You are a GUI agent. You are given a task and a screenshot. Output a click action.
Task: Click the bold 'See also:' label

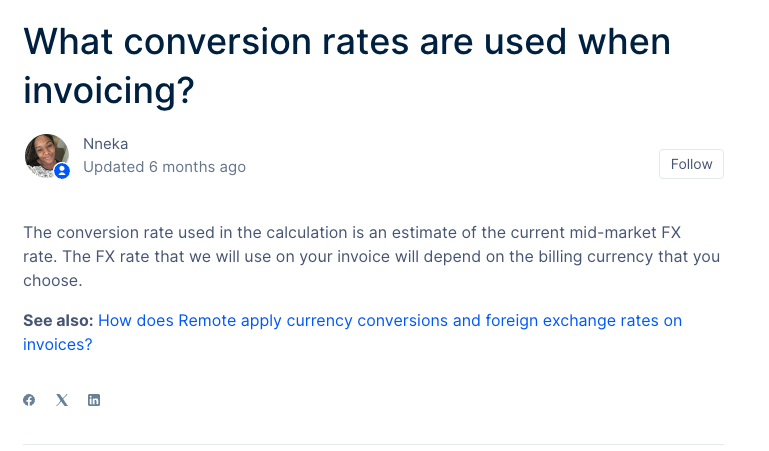tap(58, 321)
